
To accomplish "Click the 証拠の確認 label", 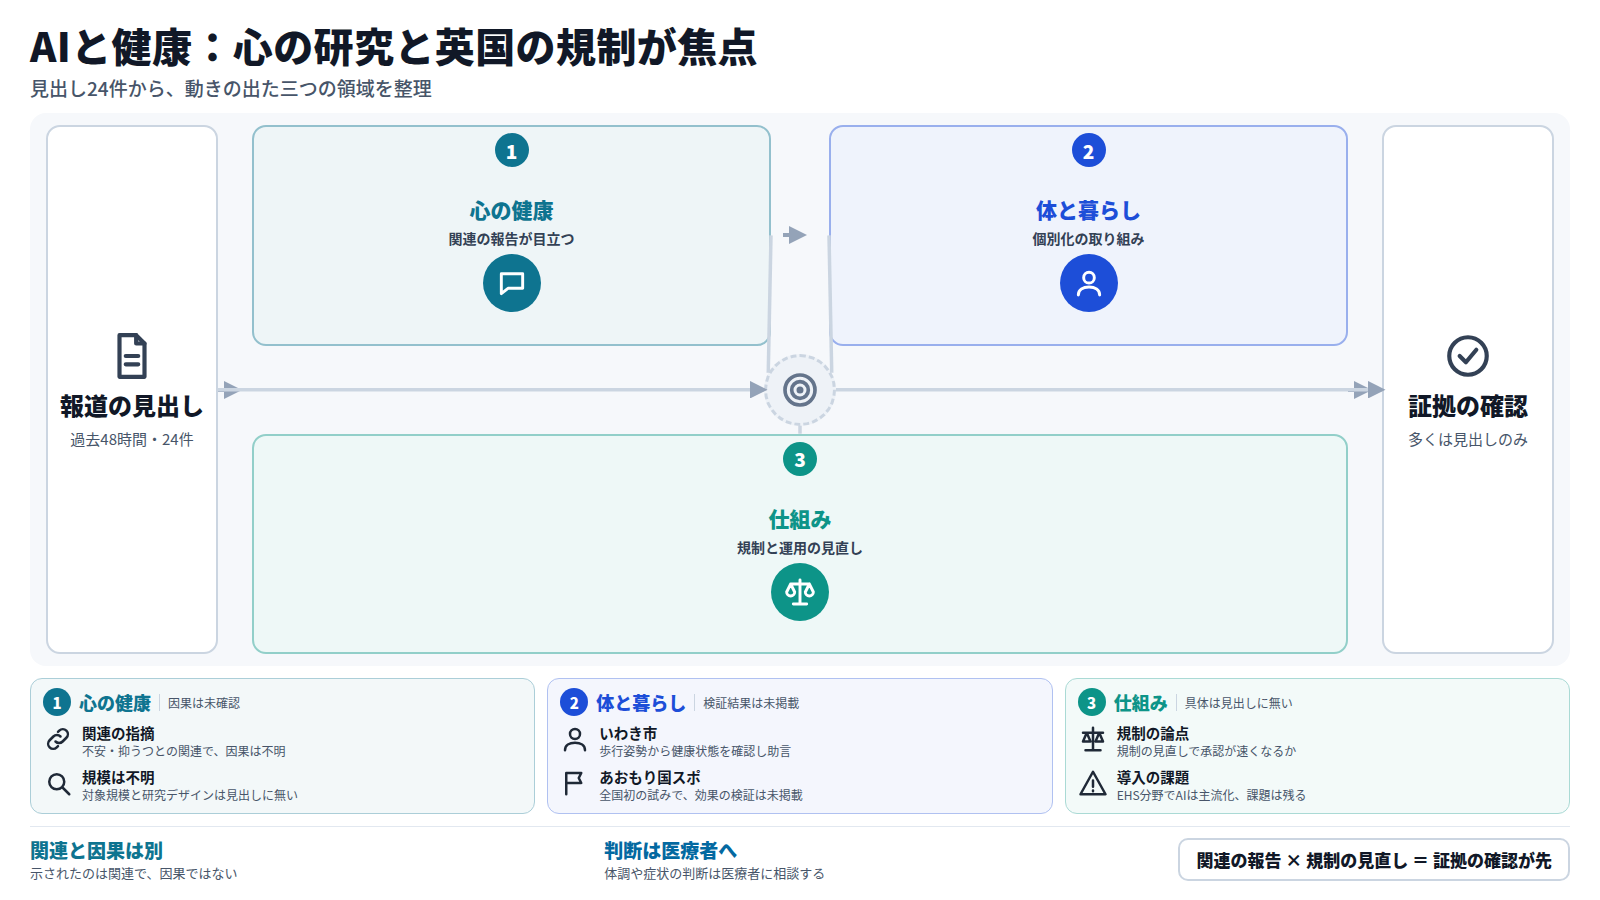I will 1468,407.
